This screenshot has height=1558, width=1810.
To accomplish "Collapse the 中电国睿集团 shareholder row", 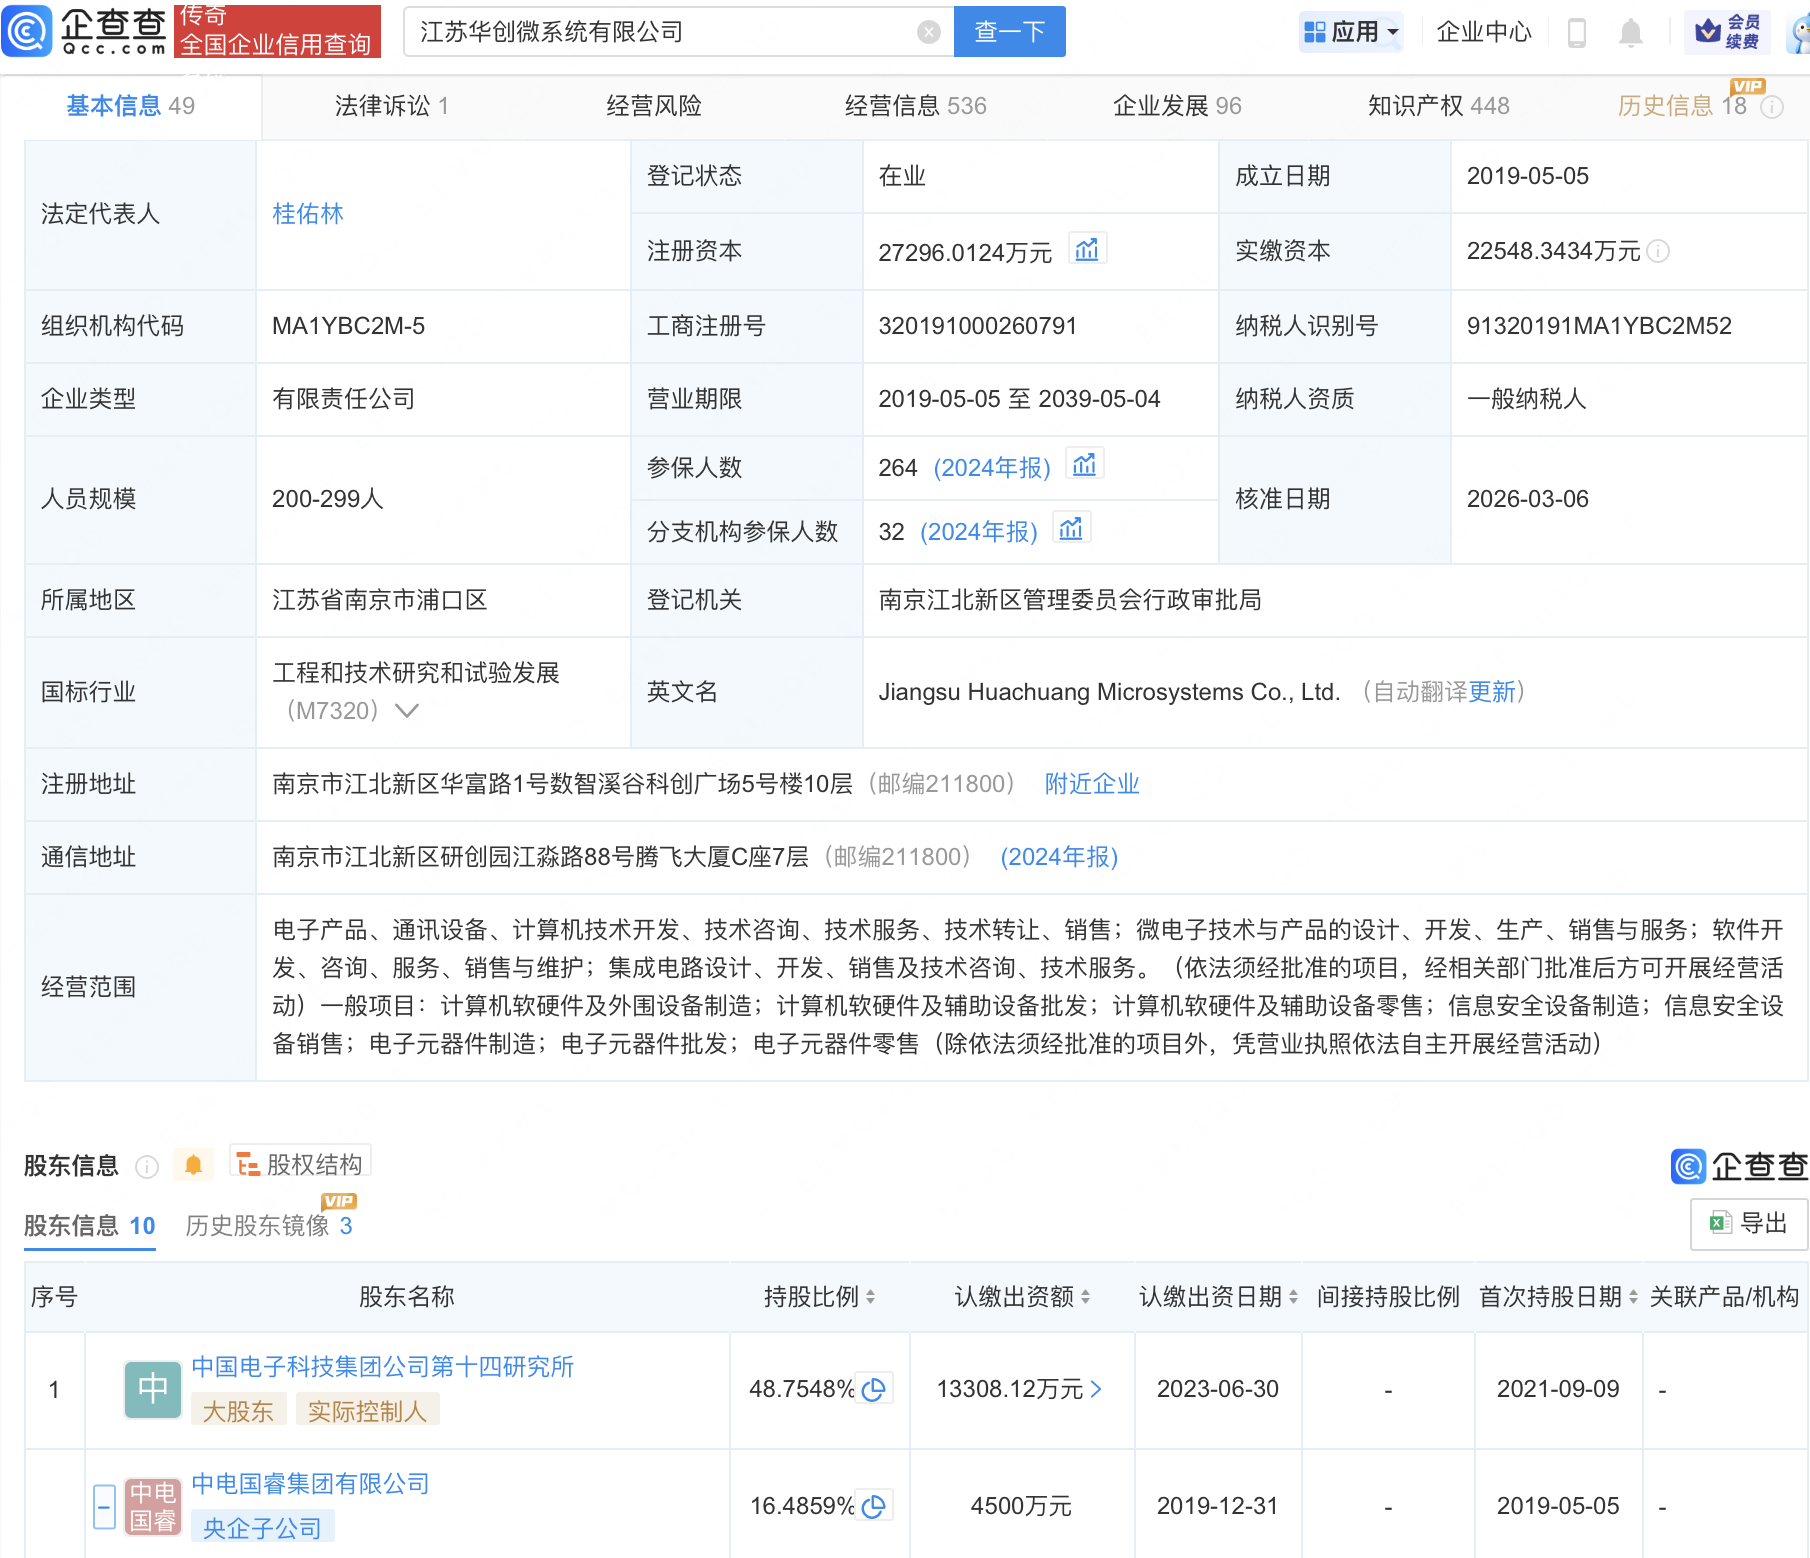I will [x=104, y=1505].
